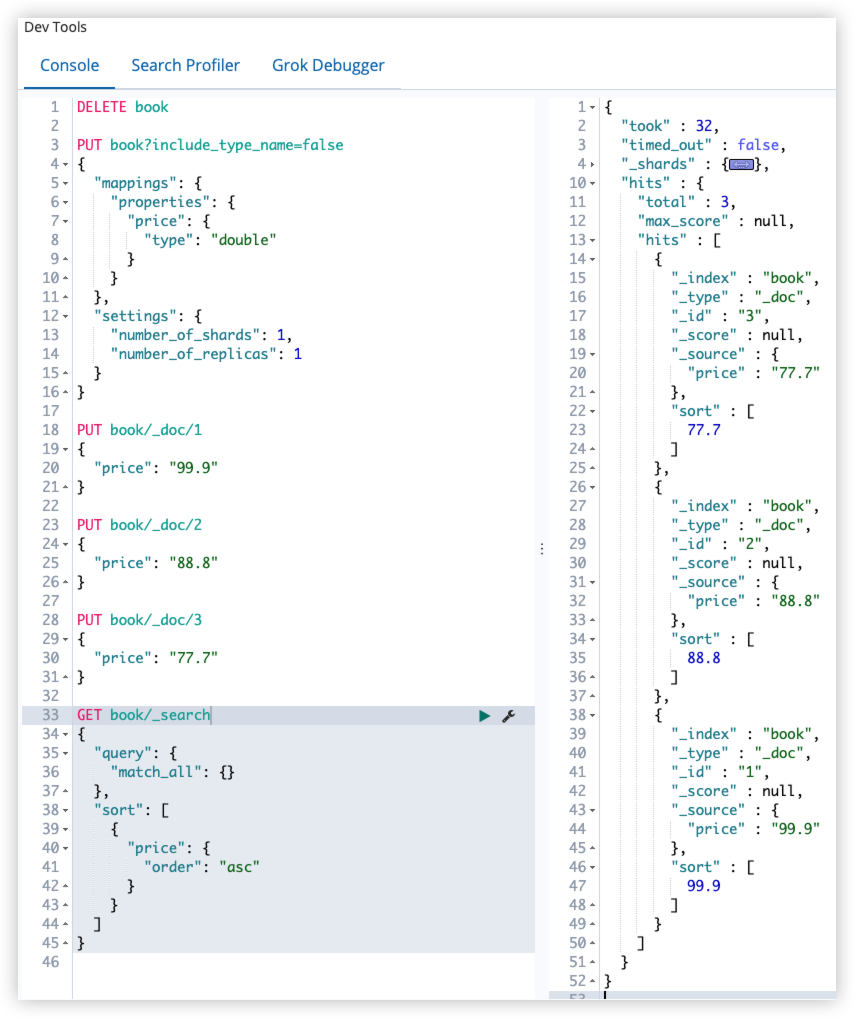
Task: Click the "_id" : "2" response line
Action: click(720, 544)
